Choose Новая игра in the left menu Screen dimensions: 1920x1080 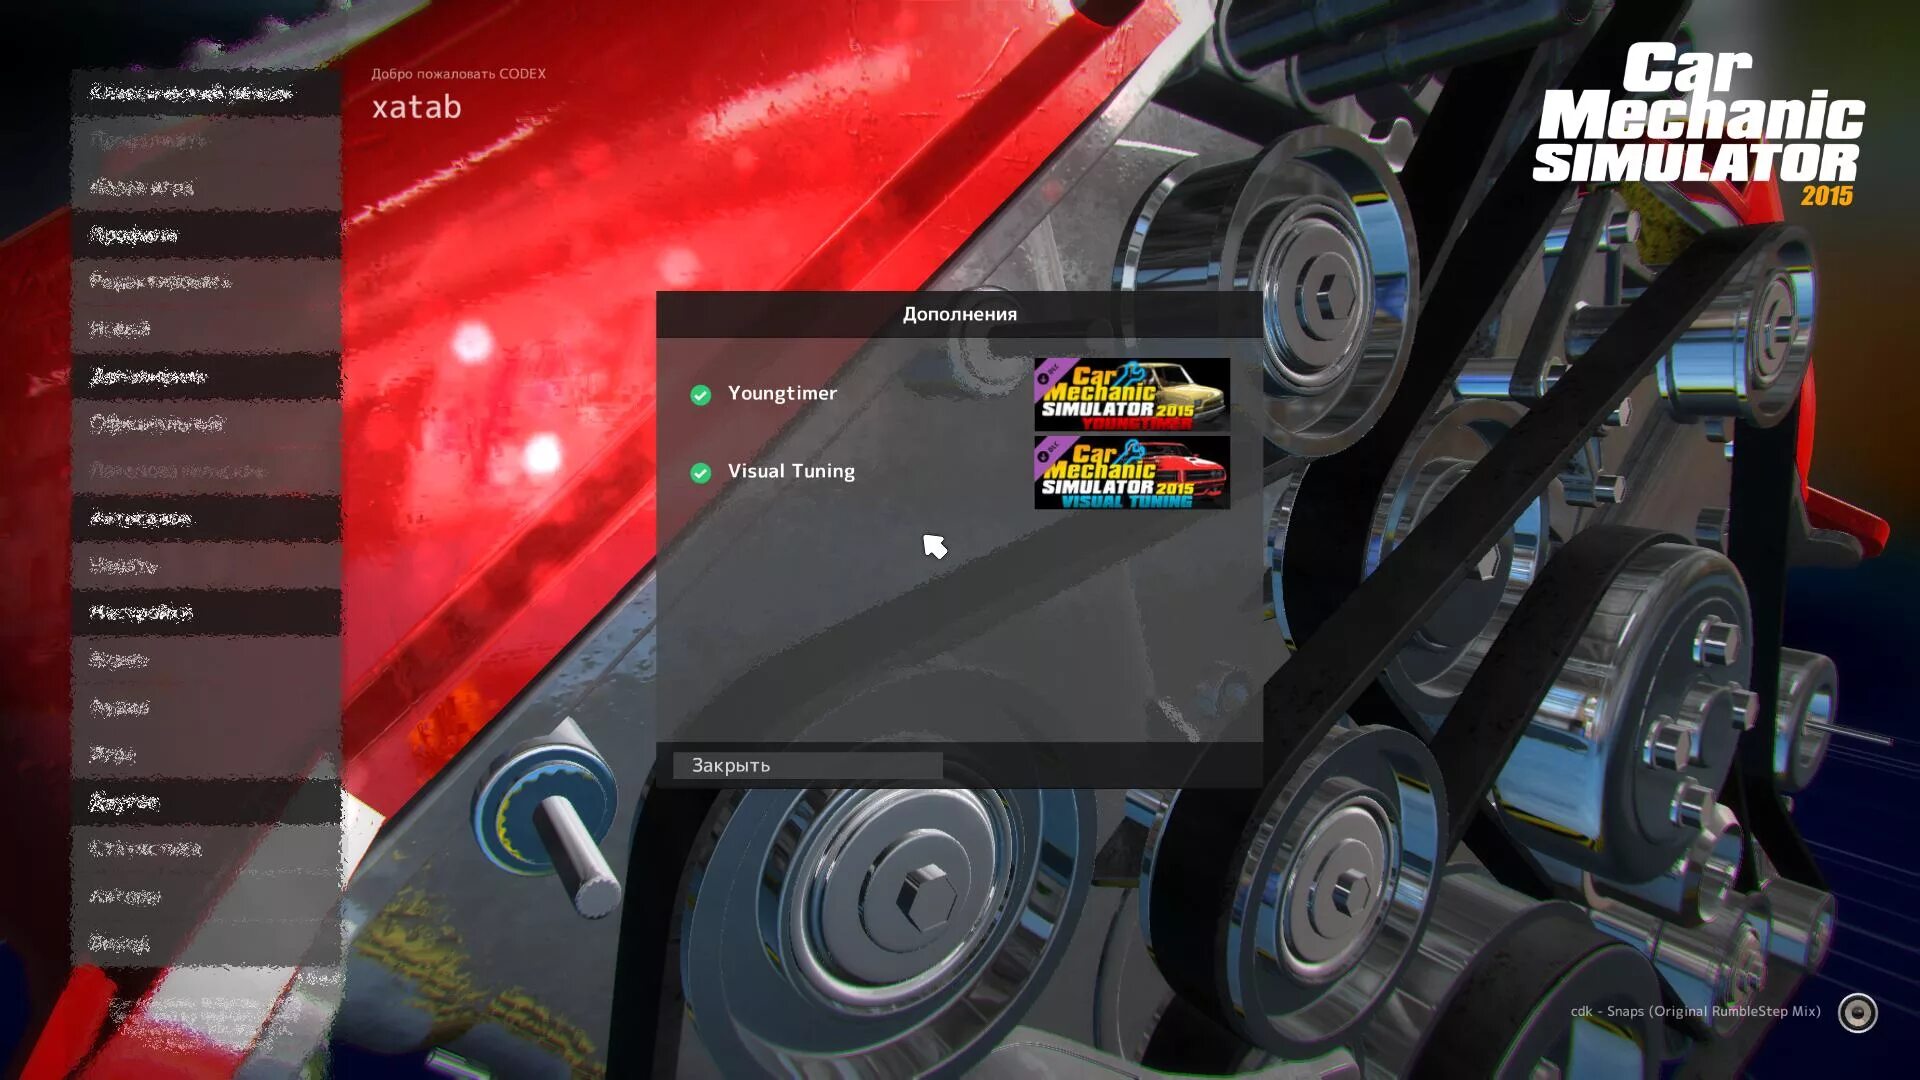click(142, 187)
